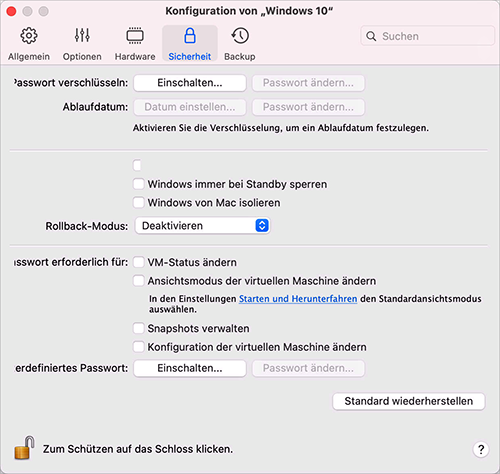This screenshot has height=474, width=500.
Task: Open the Allgemein gear icon tab
Action: click(x=29, y=44)
